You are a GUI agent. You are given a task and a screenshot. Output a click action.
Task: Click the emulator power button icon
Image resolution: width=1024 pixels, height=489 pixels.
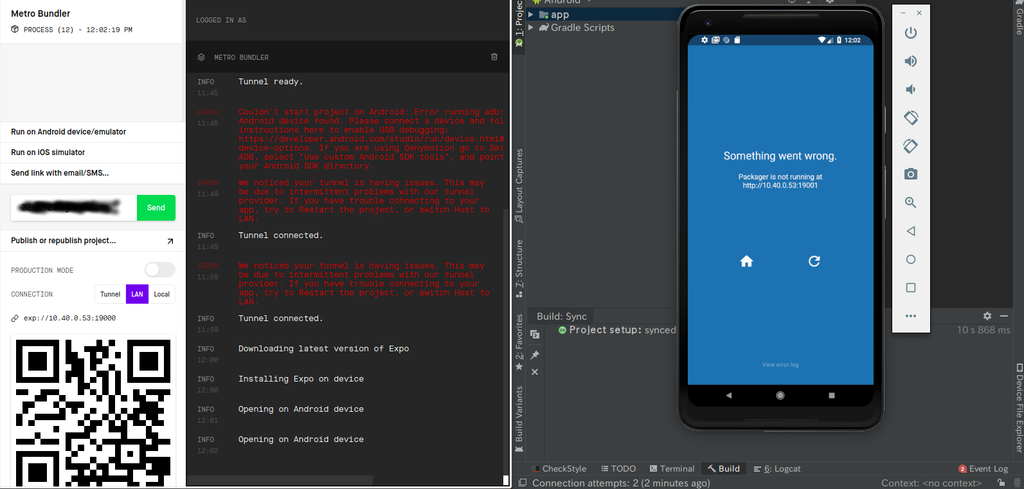(910, 33)
